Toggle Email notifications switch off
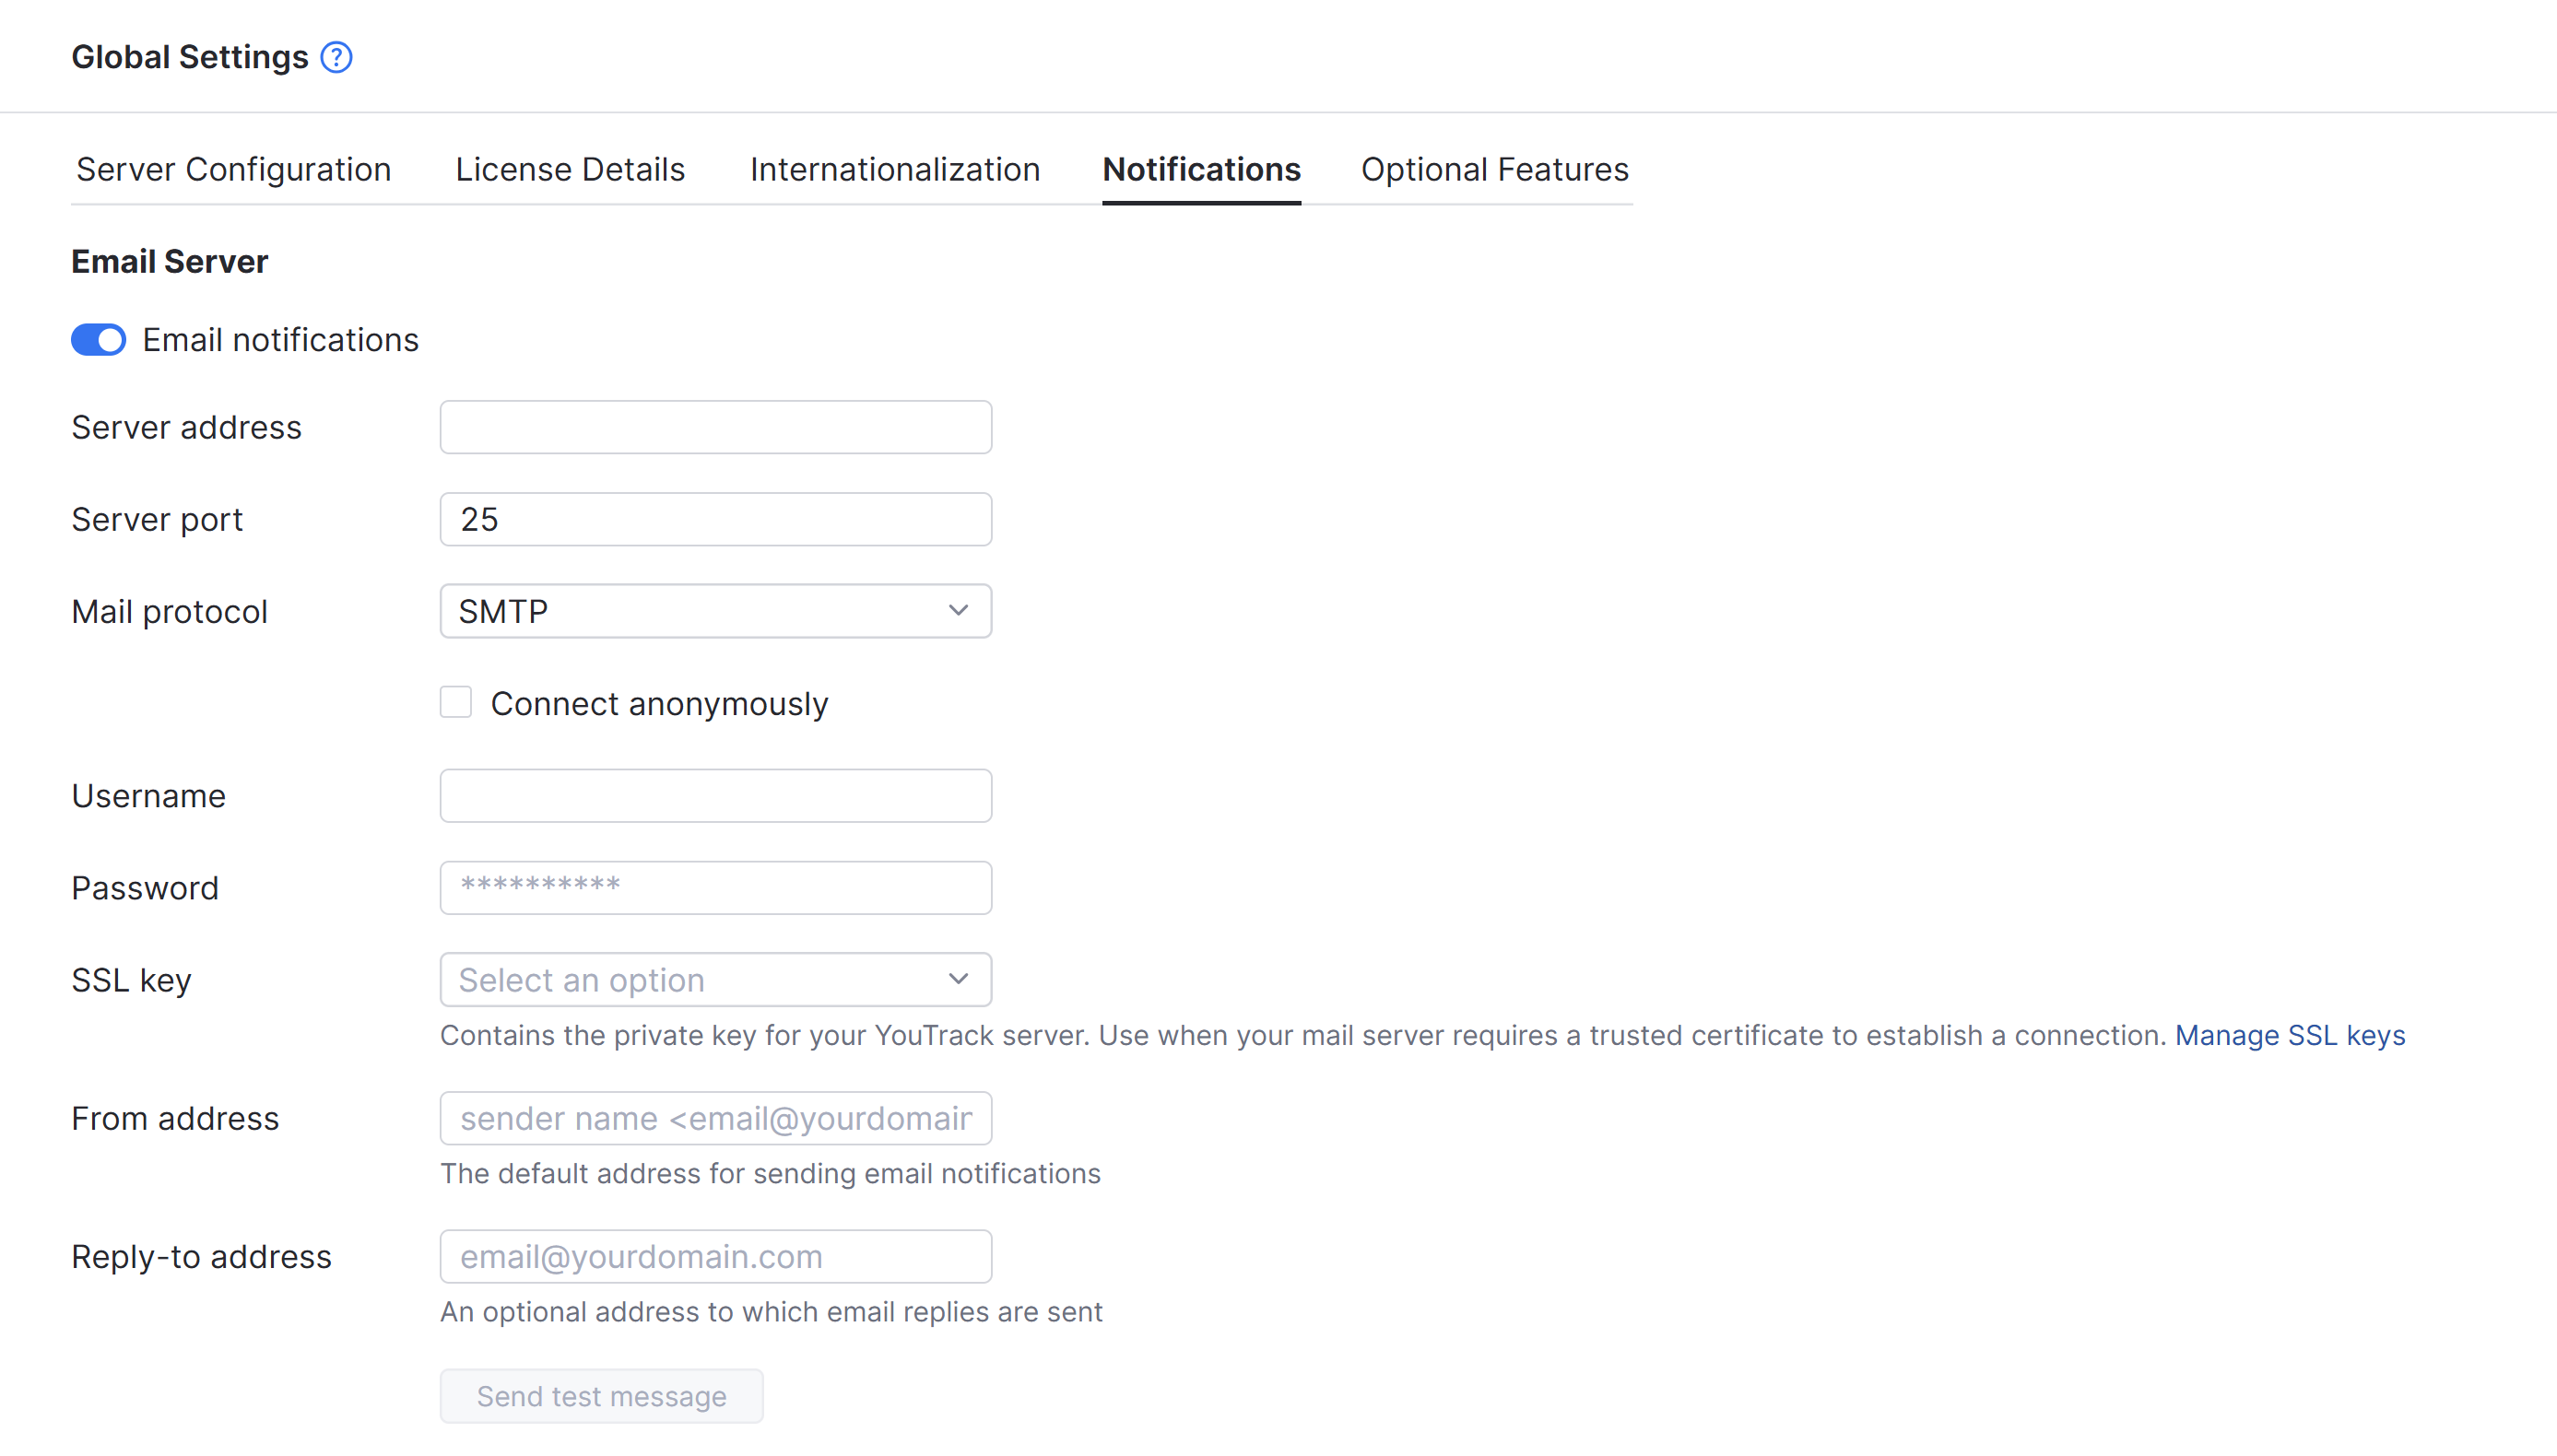 [x=98, y=340]
